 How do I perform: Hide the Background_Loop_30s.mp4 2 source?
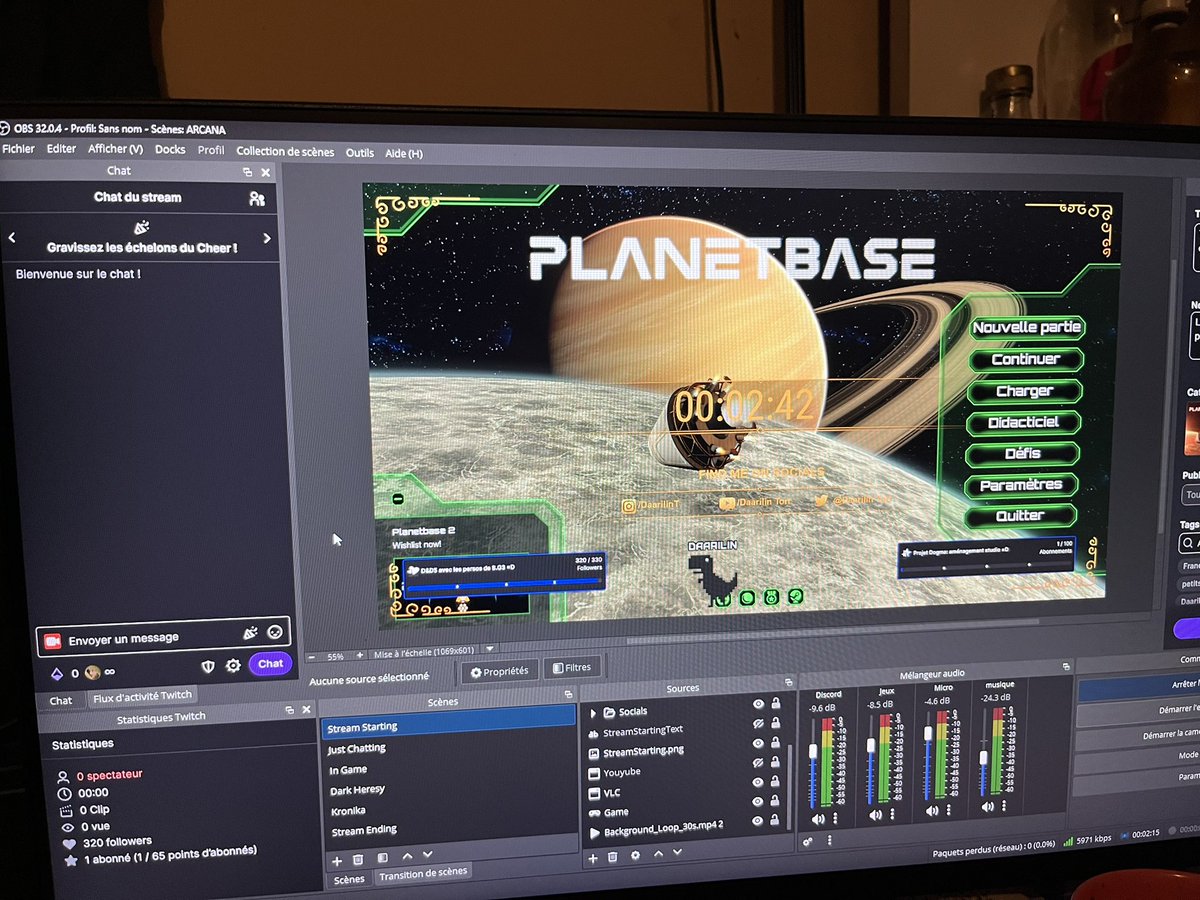pyautogui.click(x=758, y=821)
